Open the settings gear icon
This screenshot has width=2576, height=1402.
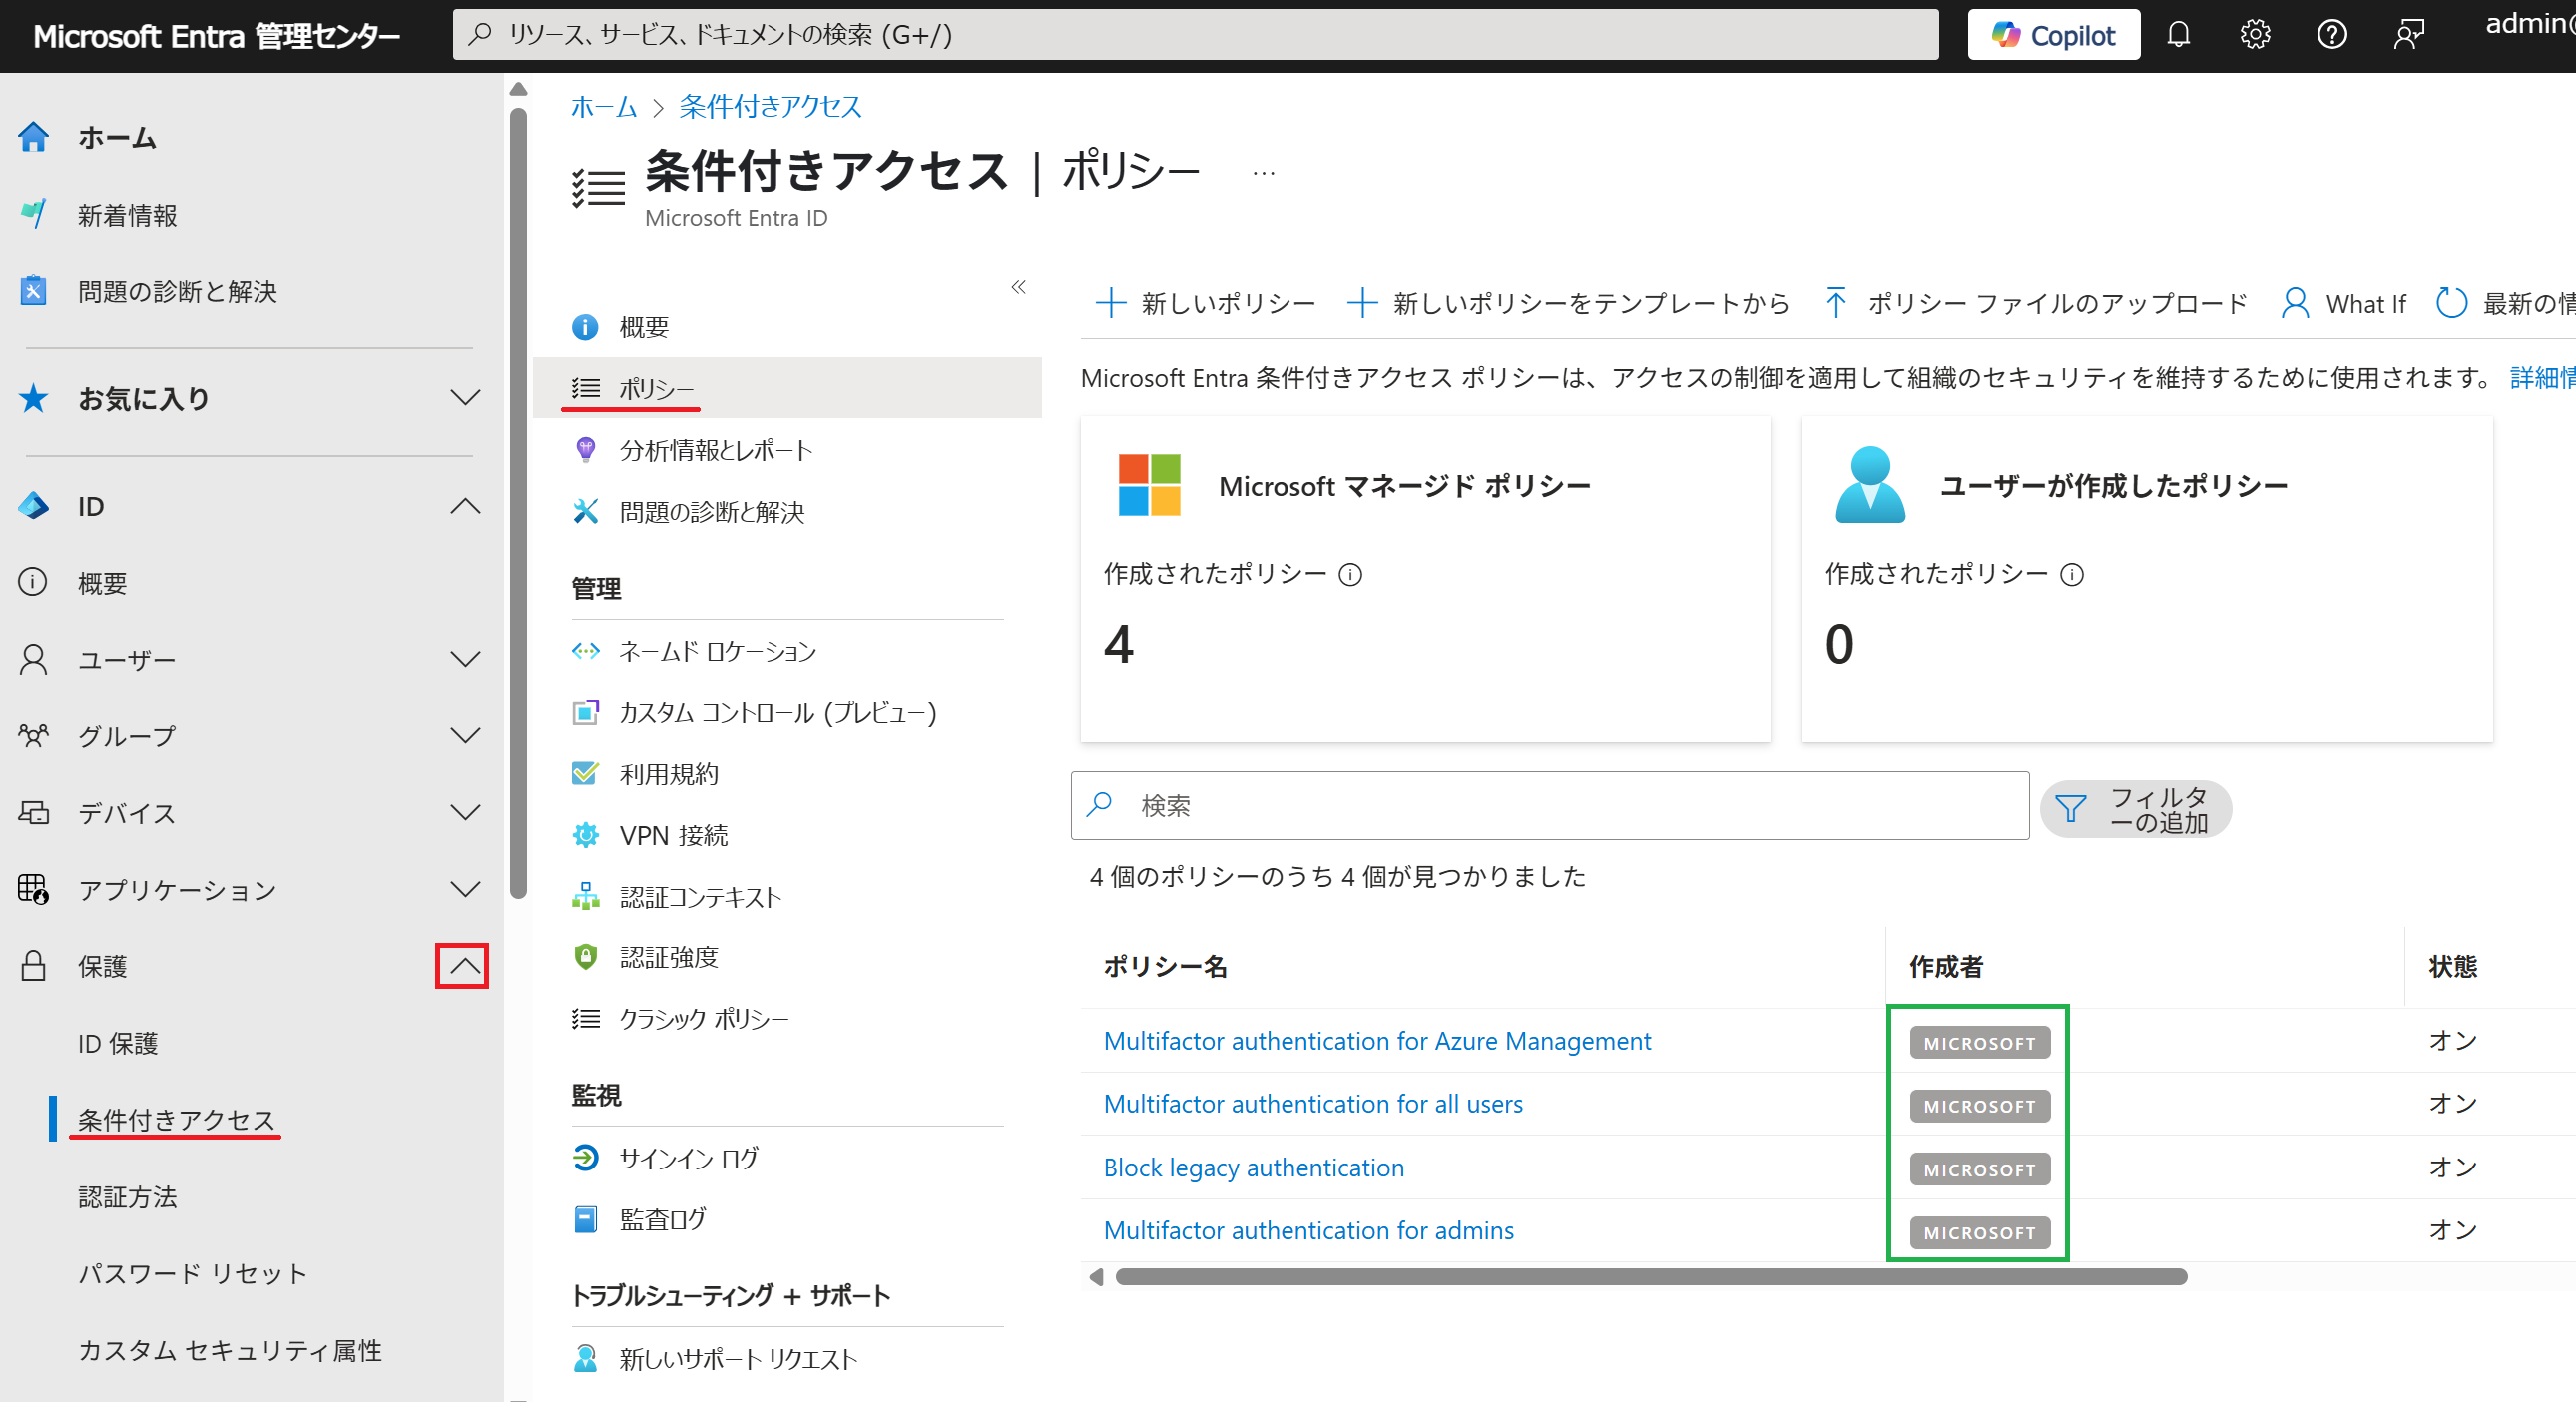click(x=2254, y=35)
